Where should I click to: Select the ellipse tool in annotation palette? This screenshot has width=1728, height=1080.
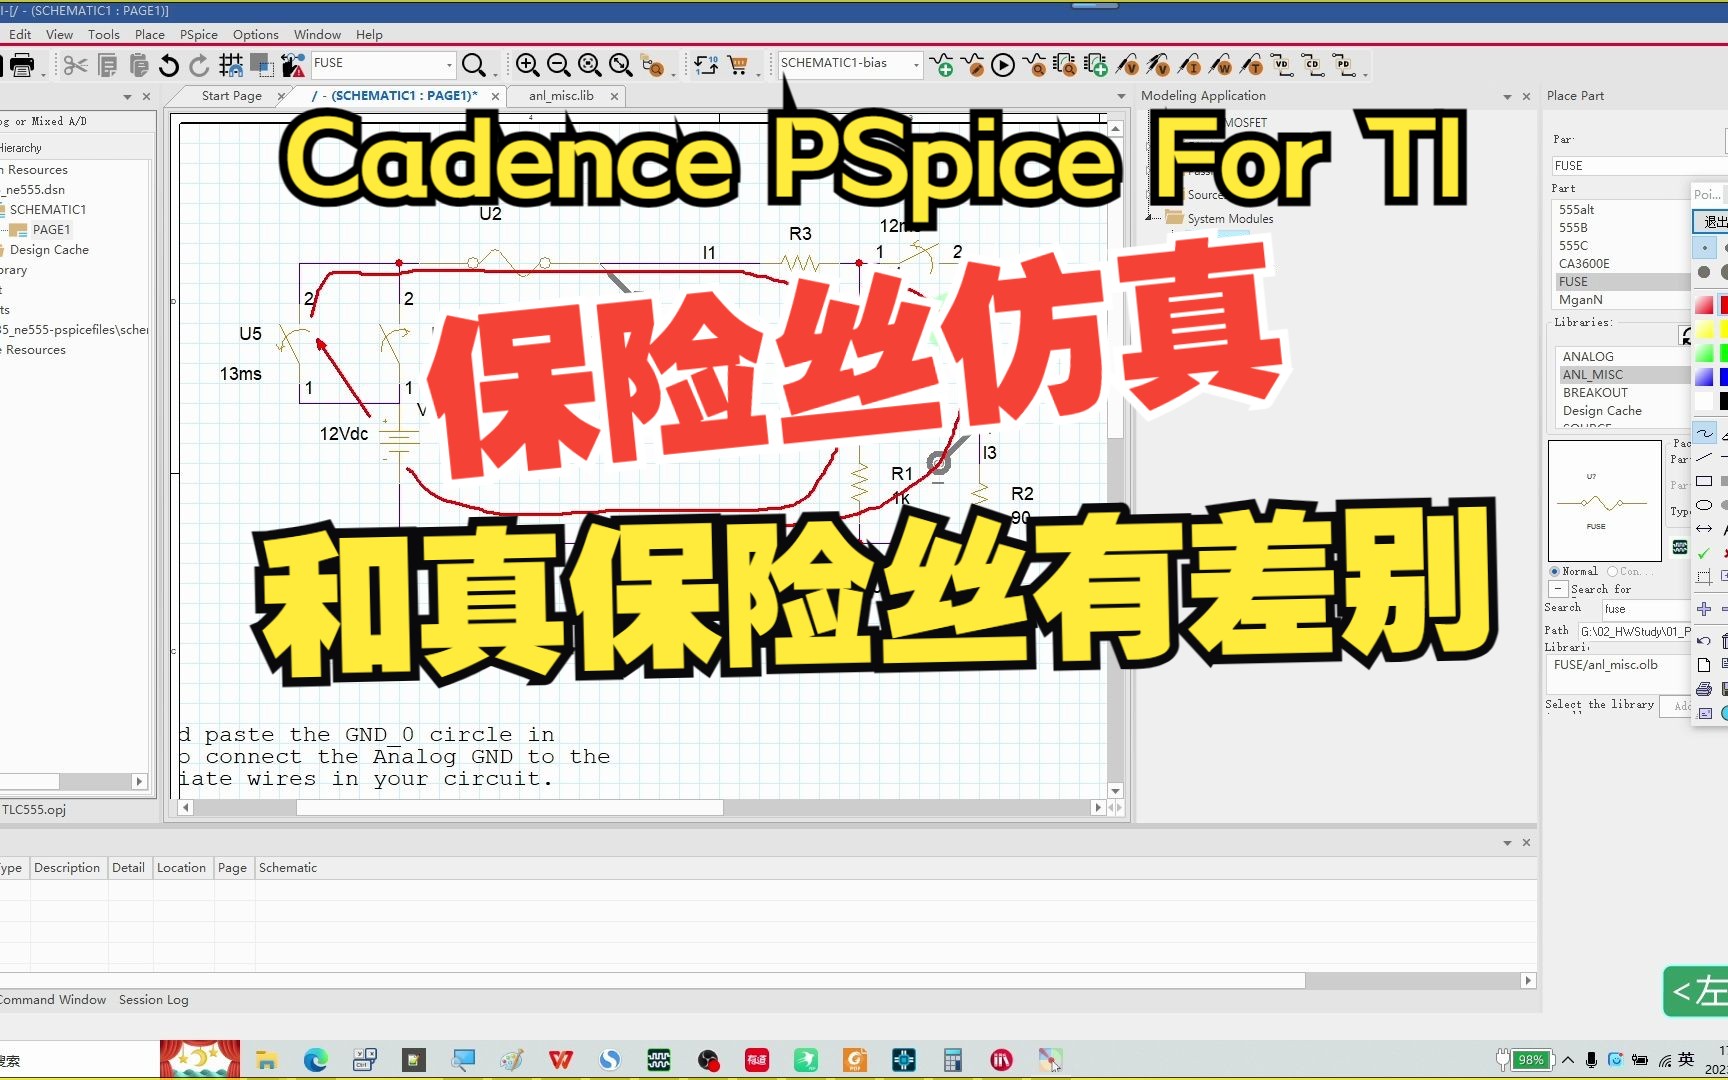pos(1705,505)
